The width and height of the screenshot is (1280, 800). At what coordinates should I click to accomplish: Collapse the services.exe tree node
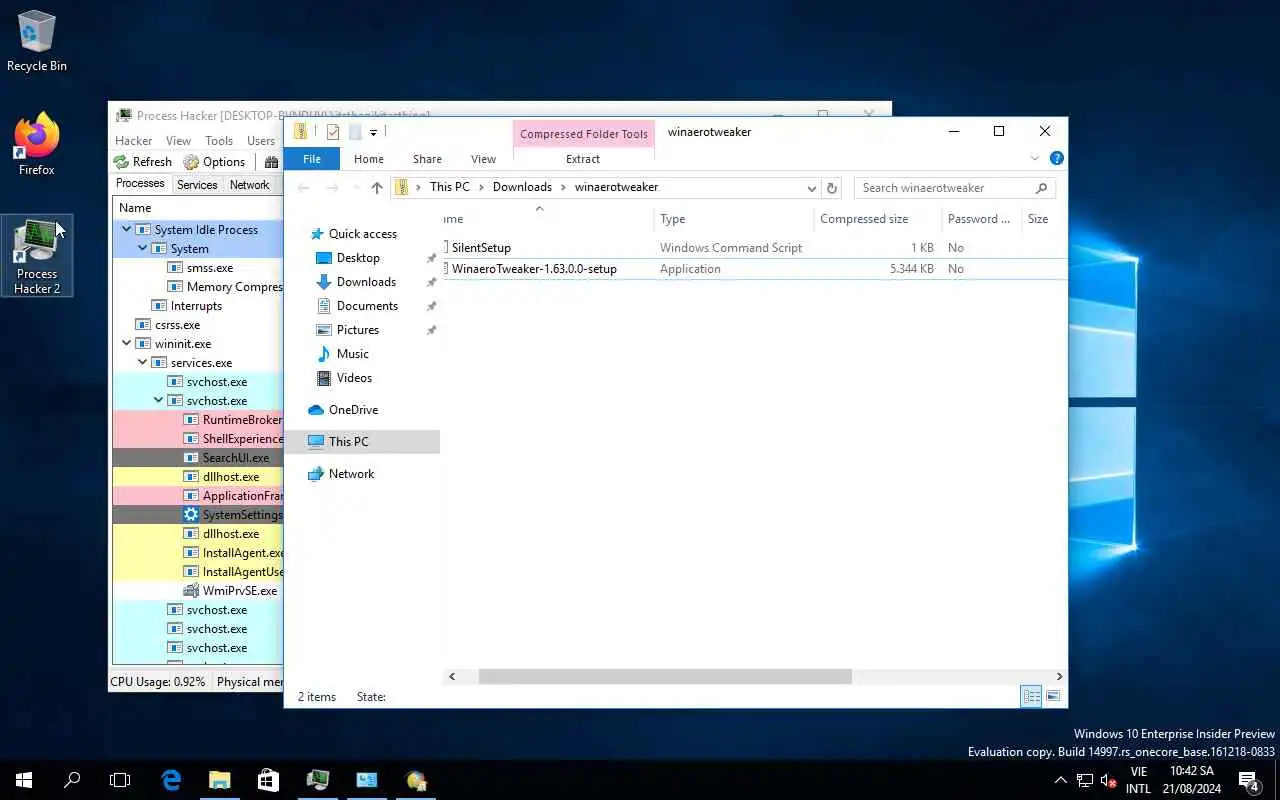click(143, 363)
